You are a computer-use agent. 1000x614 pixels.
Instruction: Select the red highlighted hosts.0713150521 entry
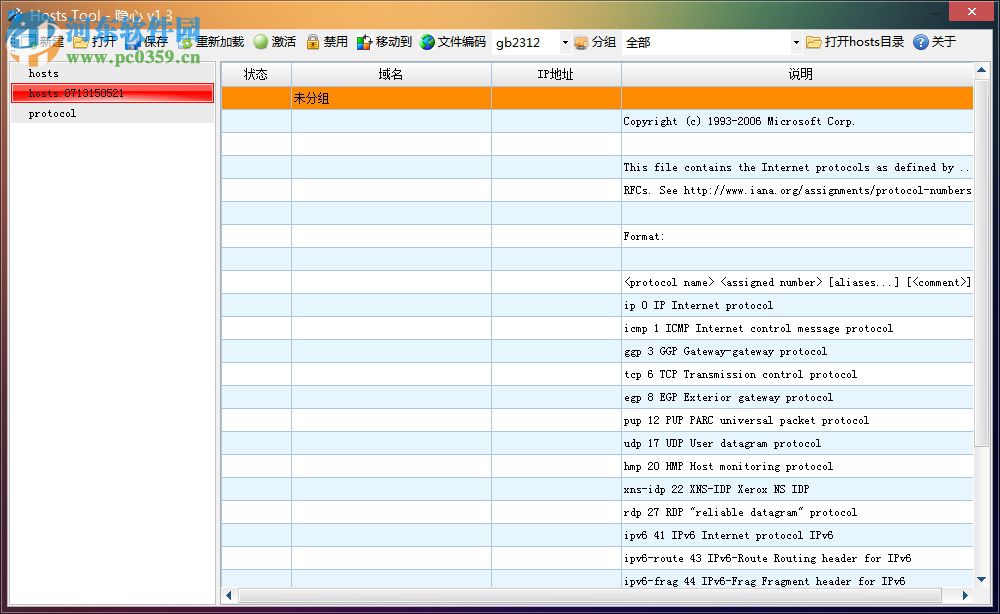click(112, 93)
